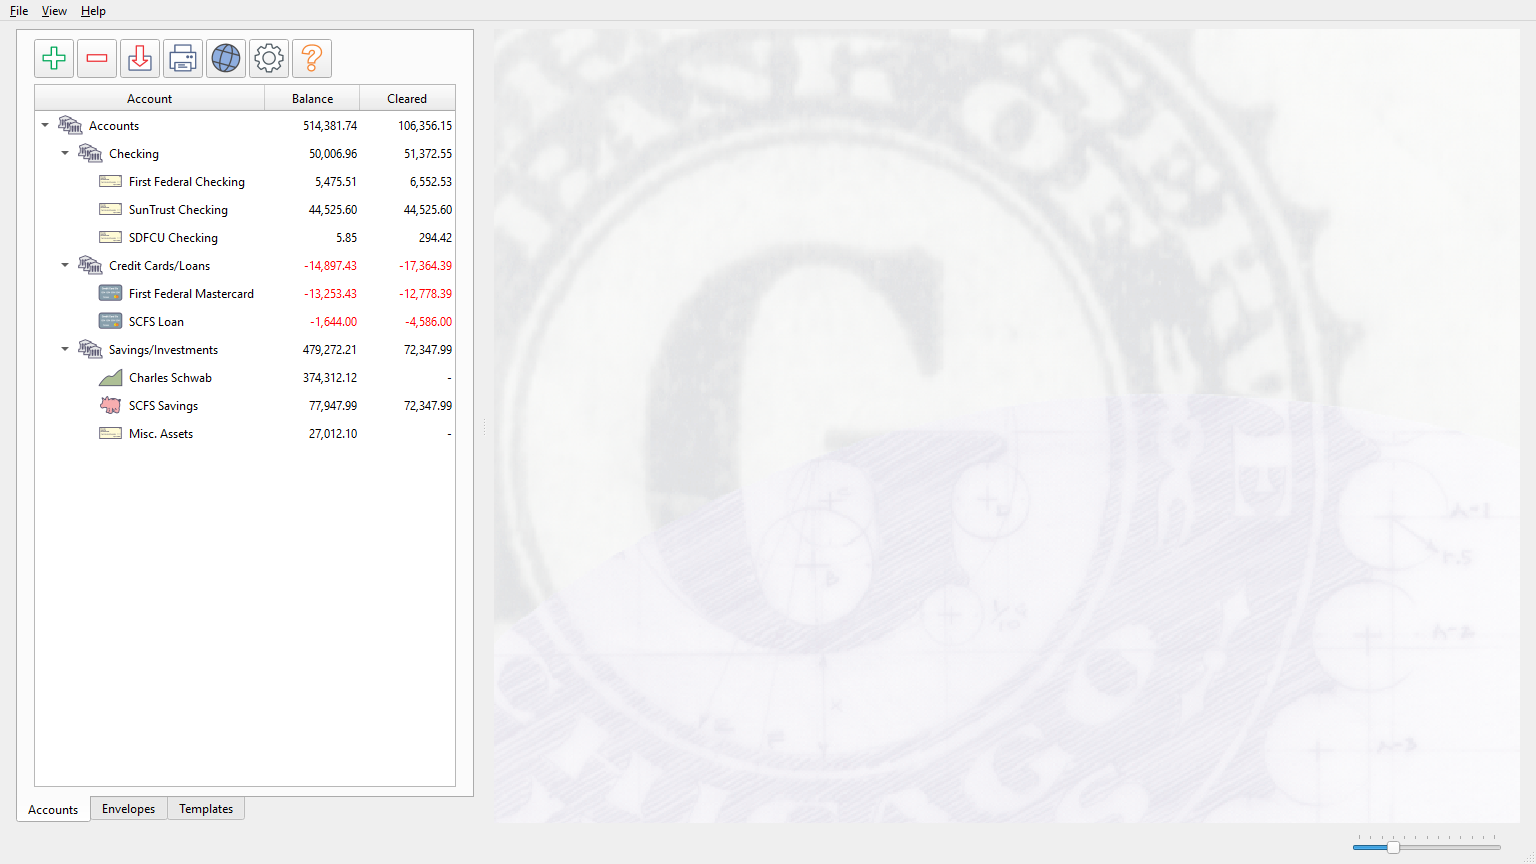Screen dimensions: 1536x864
Task: Click the green plus add account button
Action: pyautogui.click(x=54, y=58)
